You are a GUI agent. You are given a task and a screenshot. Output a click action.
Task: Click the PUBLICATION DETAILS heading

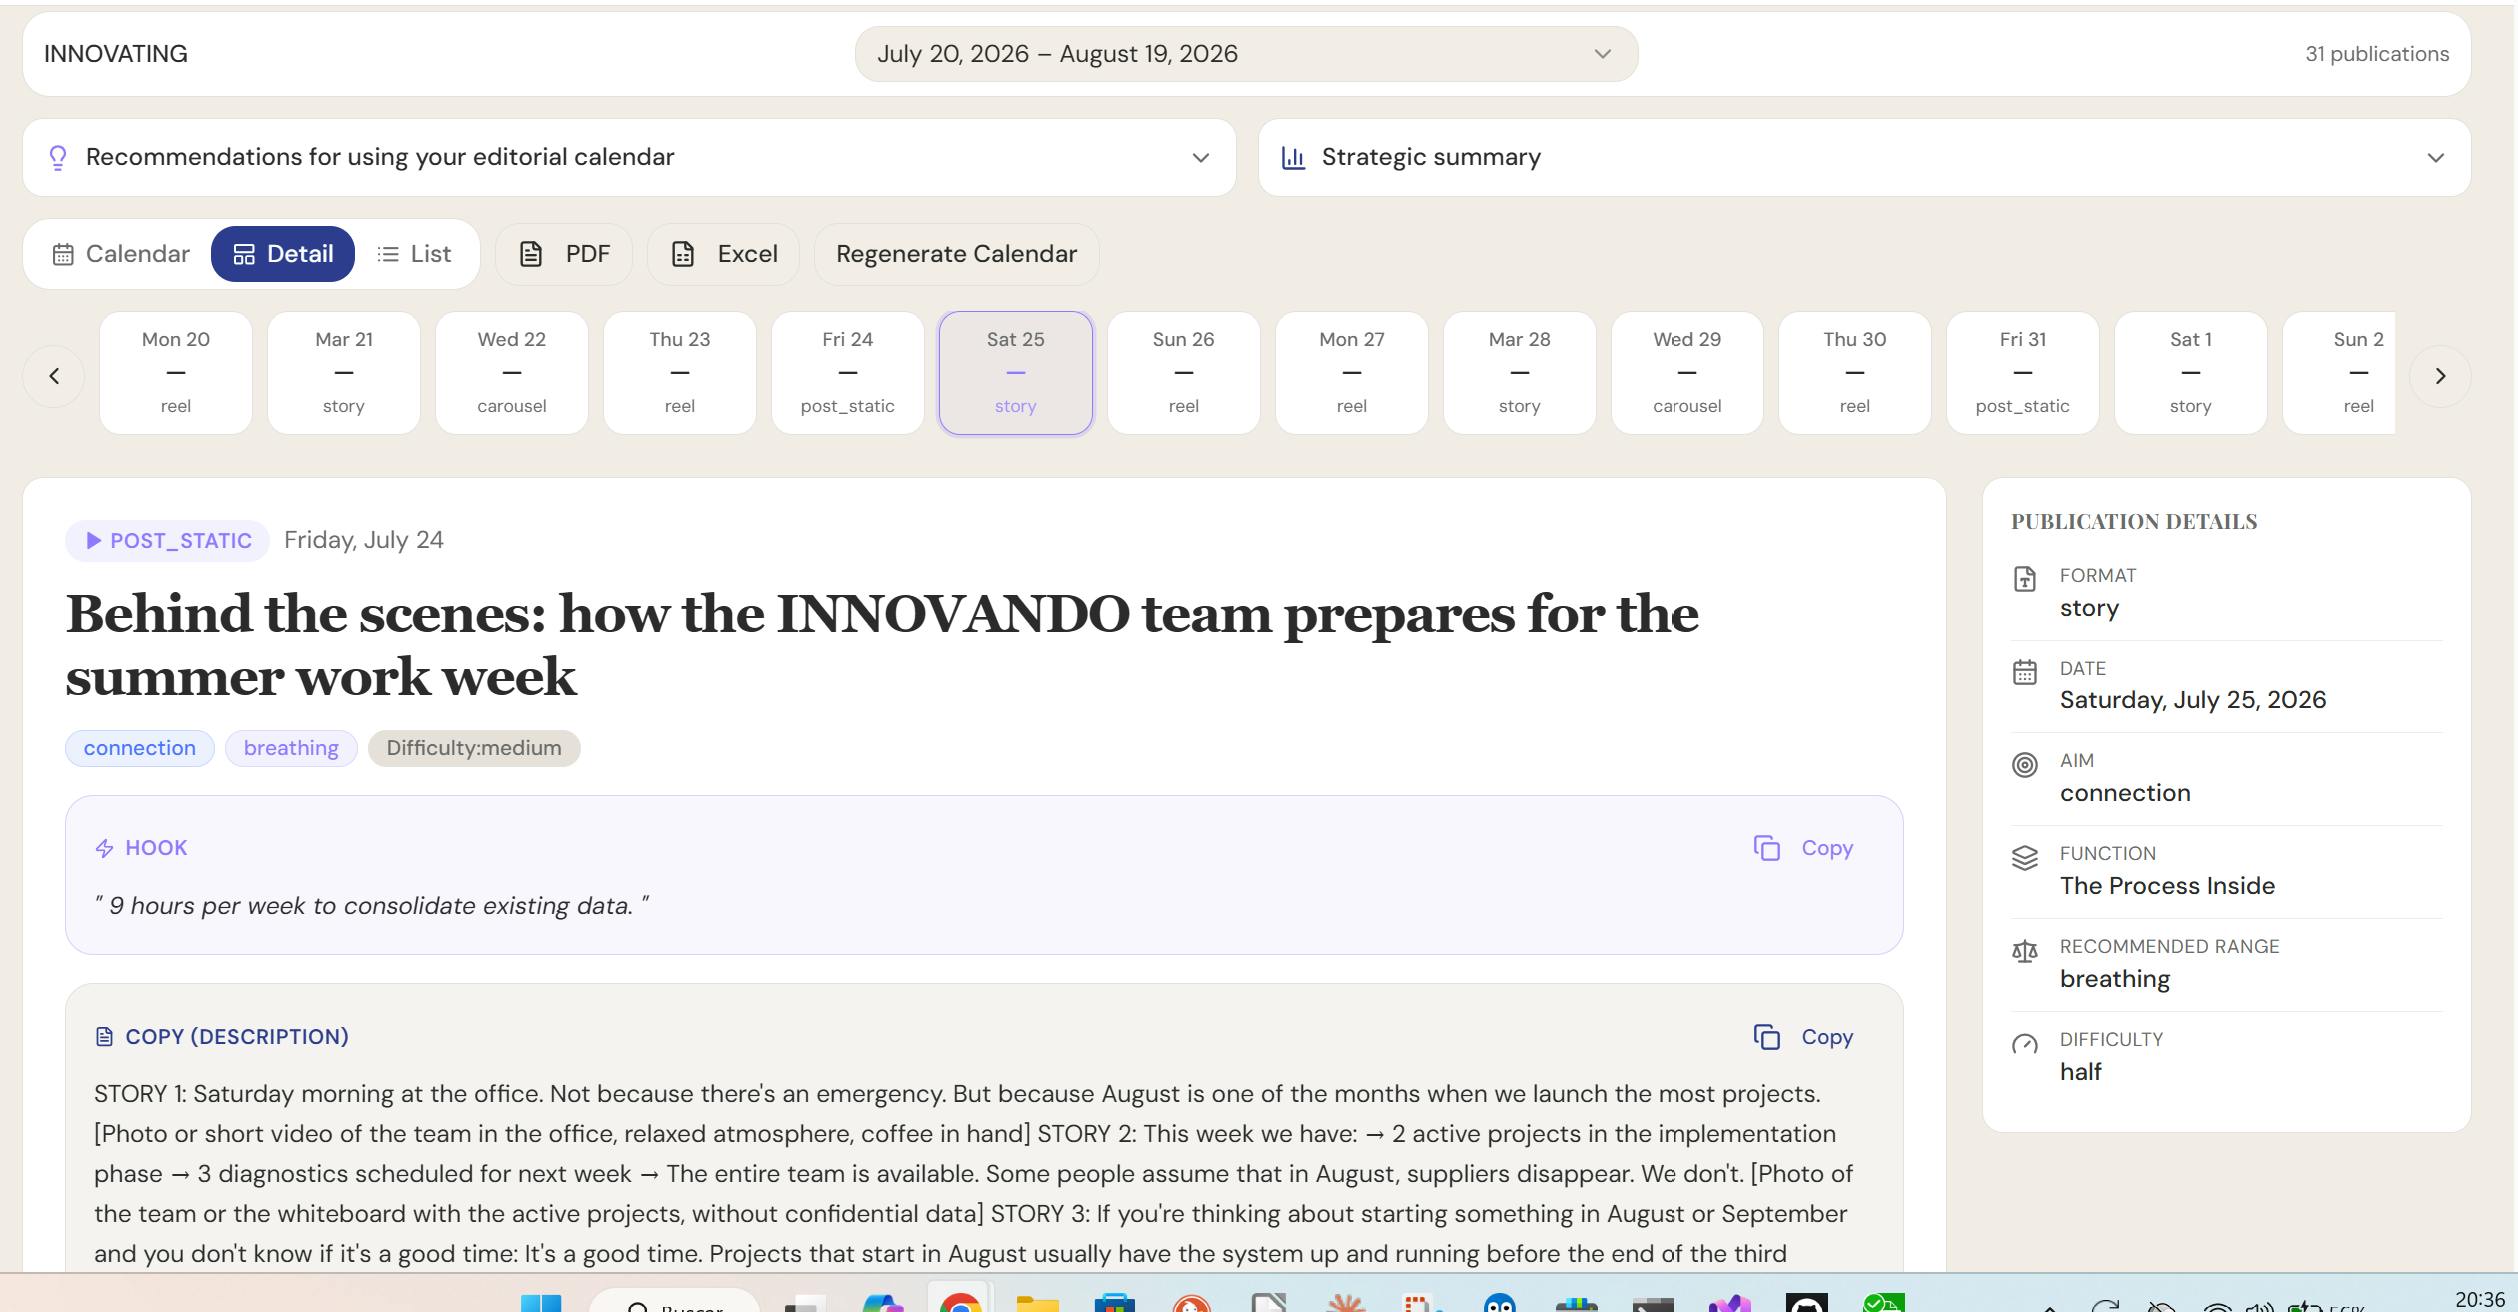click(x=2134, y=522)
